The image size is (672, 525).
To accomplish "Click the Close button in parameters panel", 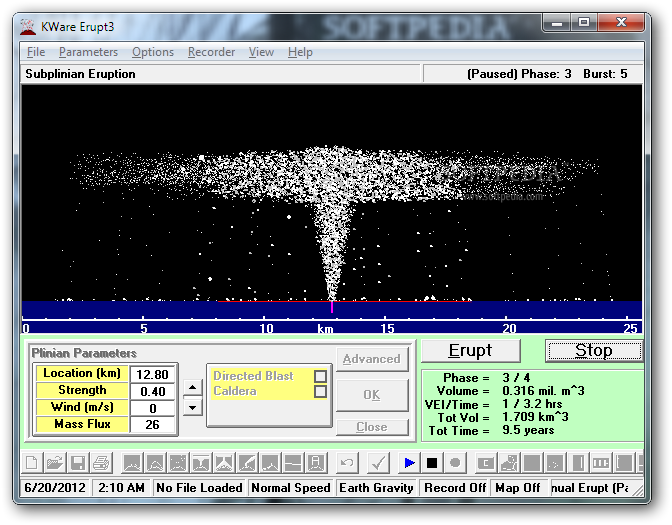I will click(372, 427).
